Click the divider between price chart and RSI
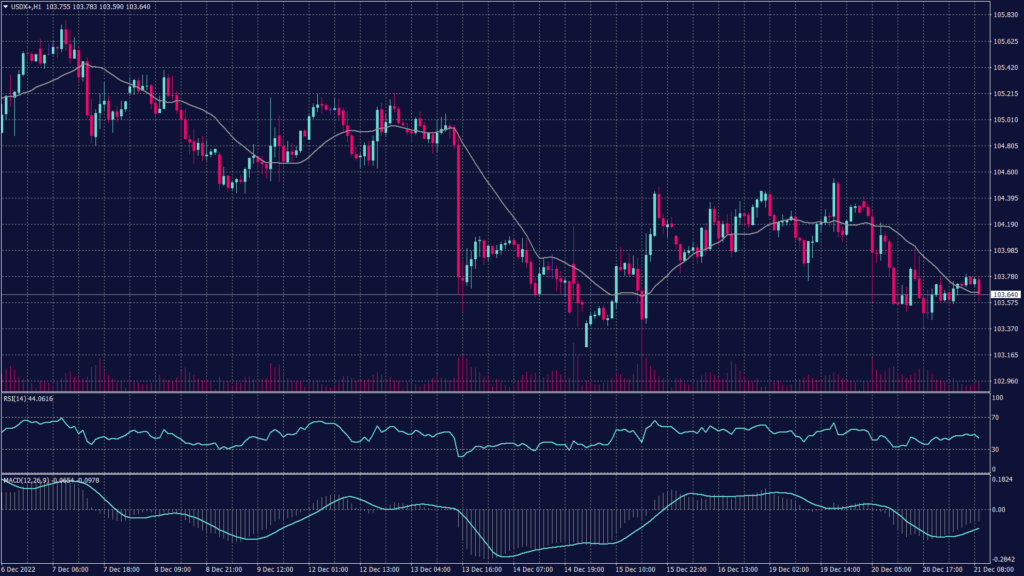The height and width of the screenshot is (576, 1024). tap(490, 392)
